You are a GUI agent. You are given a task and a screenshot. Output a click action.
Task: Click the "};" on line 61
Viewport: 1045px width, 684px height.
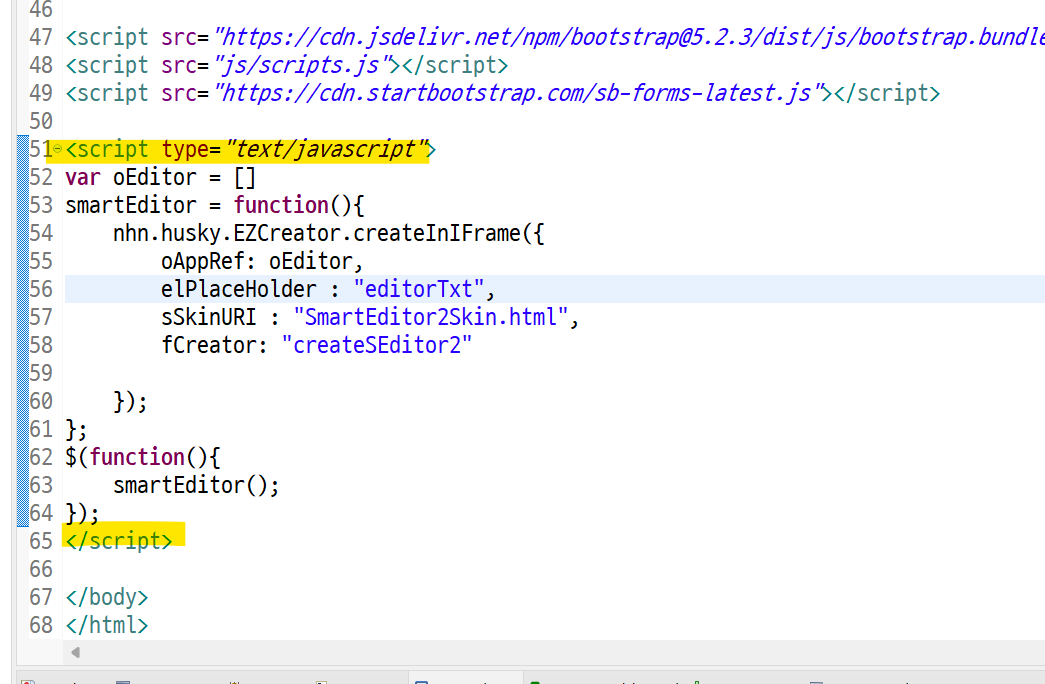click(x=76, y=429)
